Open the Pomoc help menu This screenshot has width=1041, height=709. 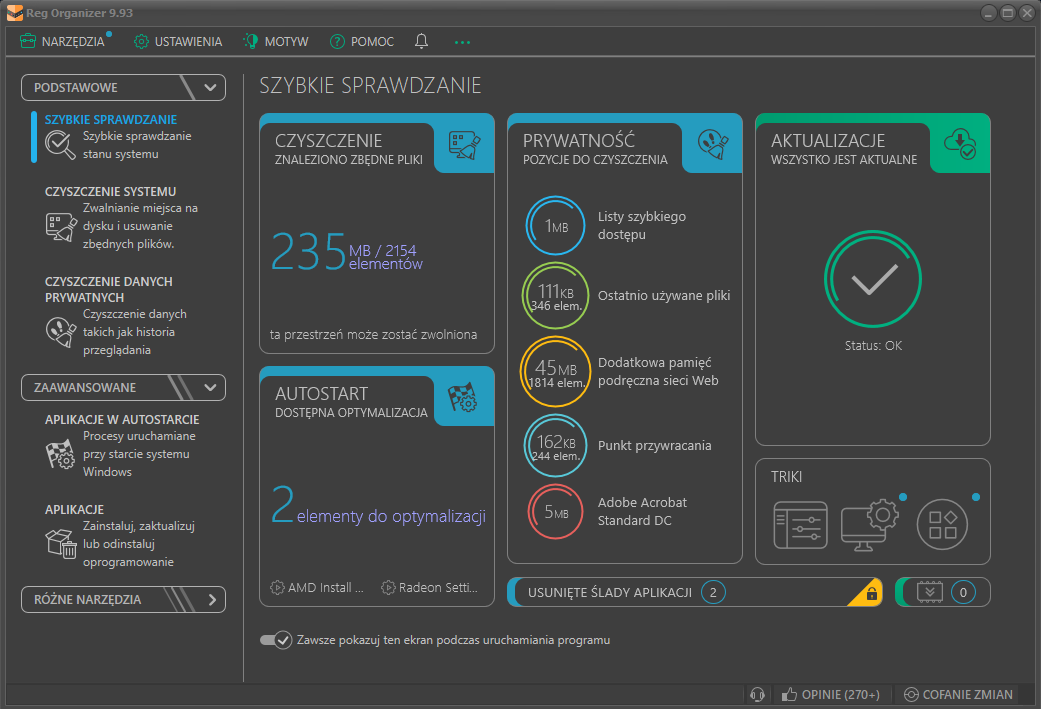point(362,42)
